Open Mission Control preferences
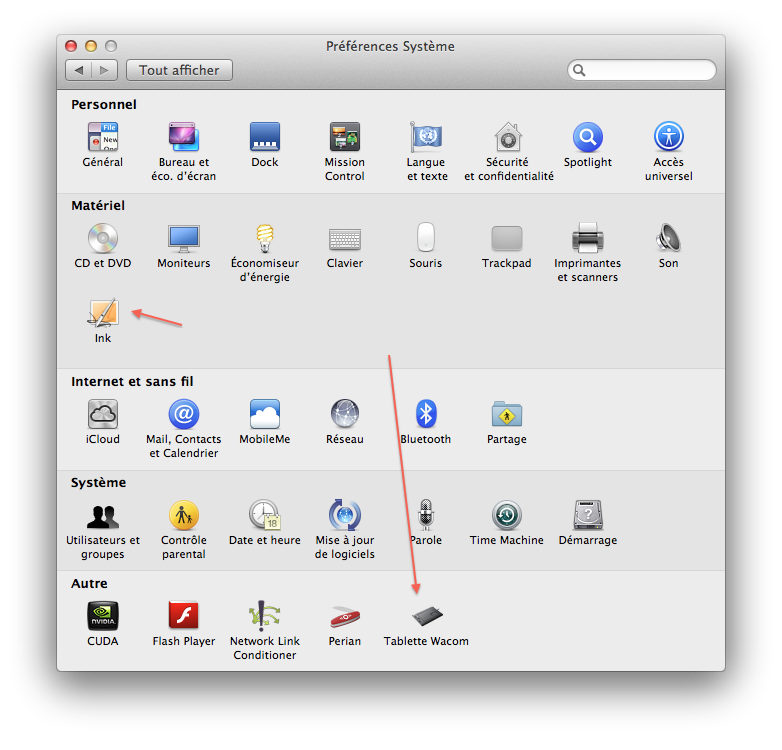The height and width of the screenshot is (750, 782). (344, 138)
